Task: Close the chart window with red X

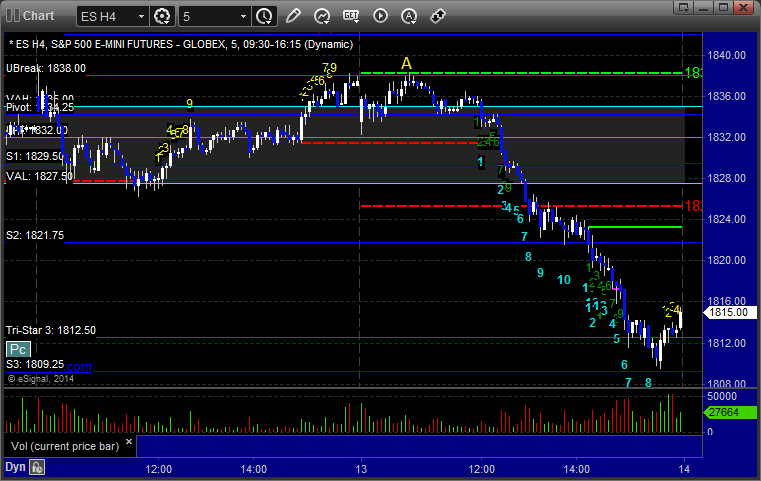Action: point(743,7)
